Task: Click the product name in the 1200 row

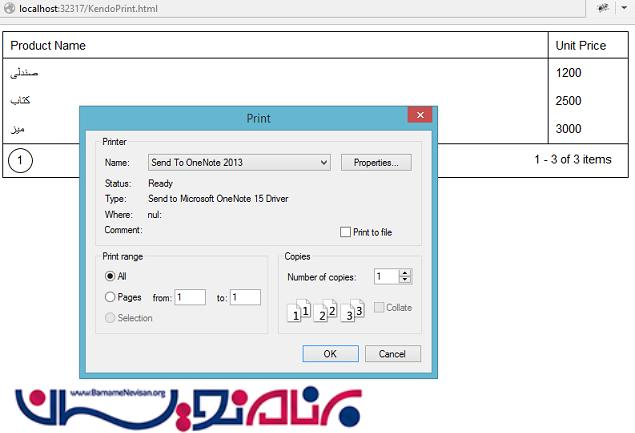Action: pos(24,73)
